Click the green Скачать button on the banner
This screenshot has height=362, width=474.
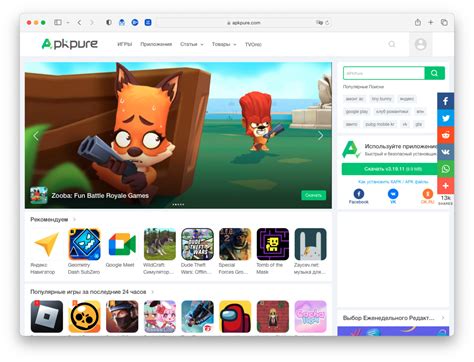click(313, 195)
